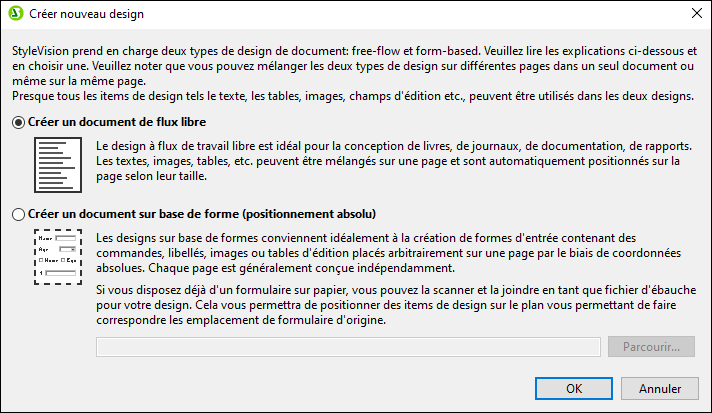Click the 'Créer nouveau design' title text

(86, 14)
